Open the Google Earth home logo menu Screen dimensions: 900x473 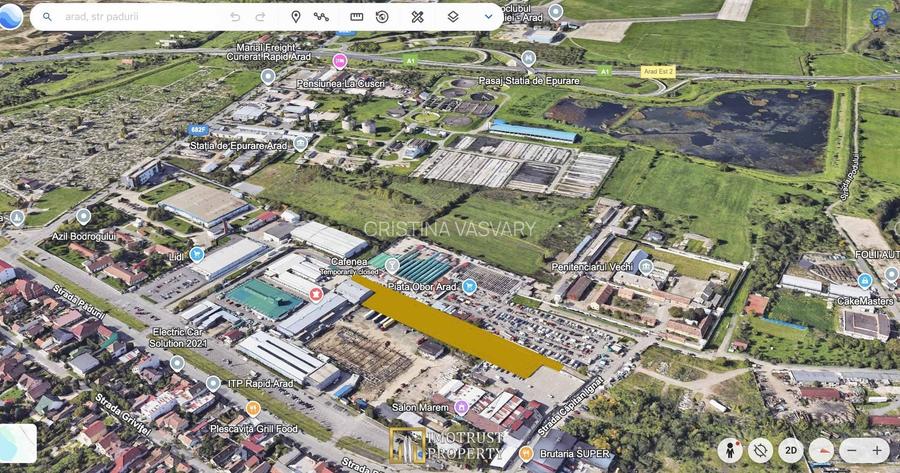[x=11, y=16]
